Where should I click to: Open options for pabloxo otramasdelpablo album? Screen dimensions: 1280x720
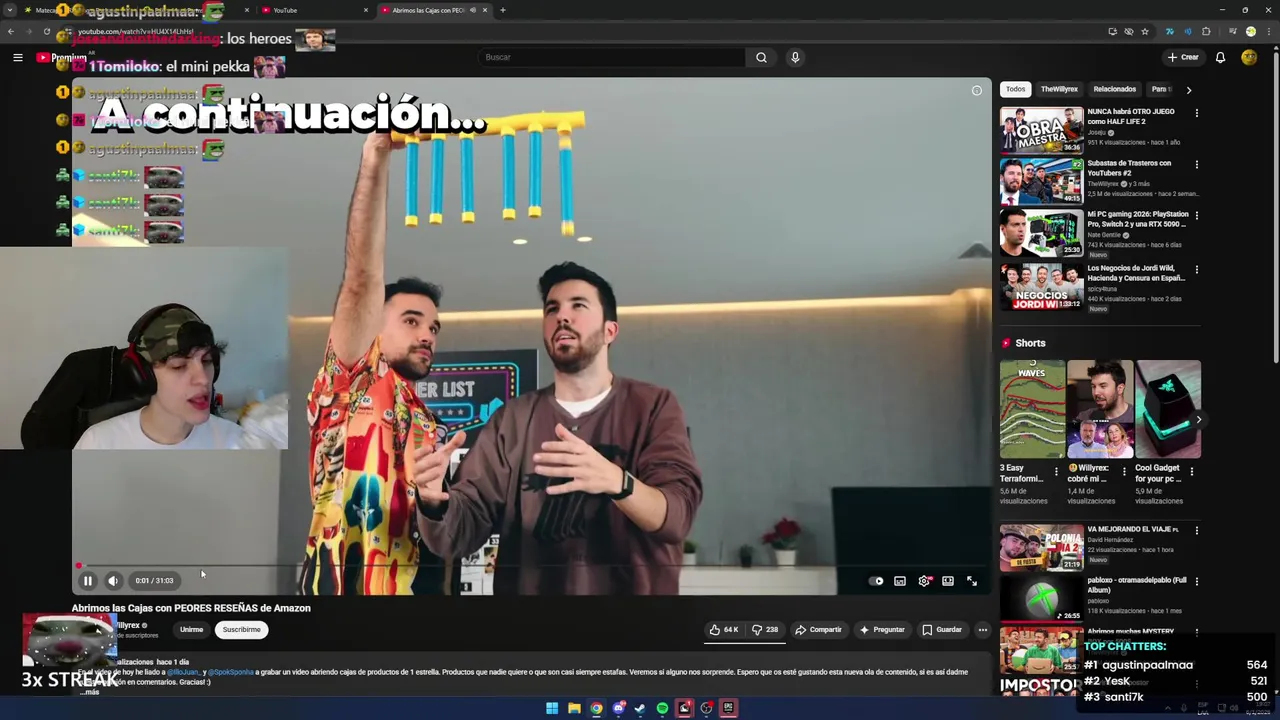click(1196, 581)
